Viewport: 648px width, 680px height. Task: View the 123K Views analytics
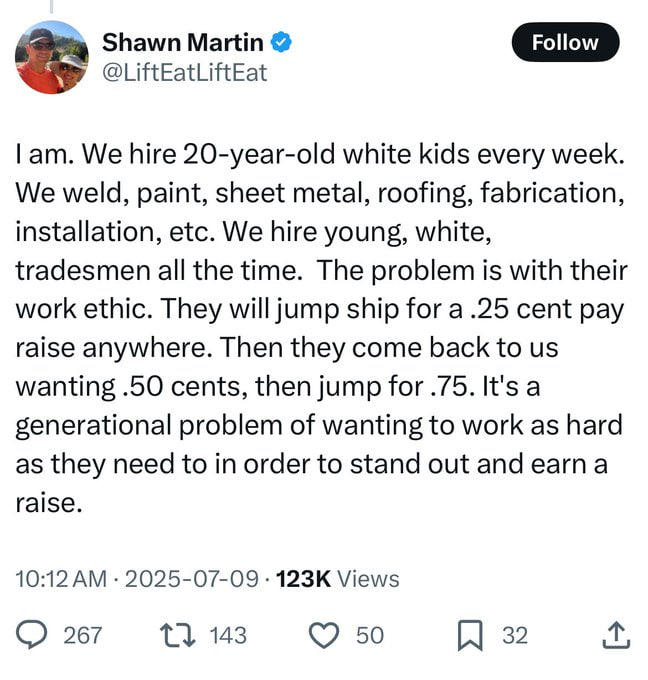tap(337, 579)
